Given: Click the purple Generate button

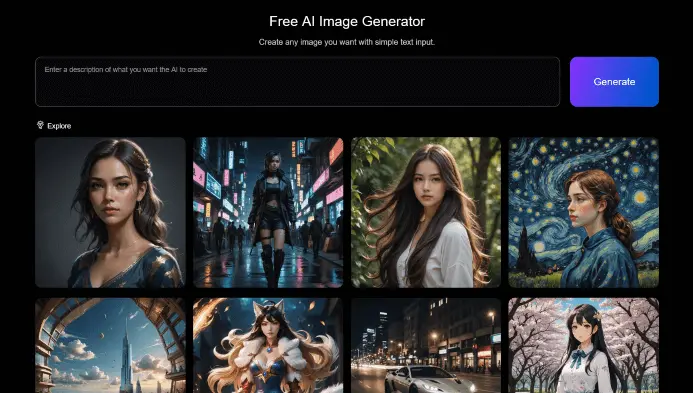Looking at the screenshot, I should point(614,82).
